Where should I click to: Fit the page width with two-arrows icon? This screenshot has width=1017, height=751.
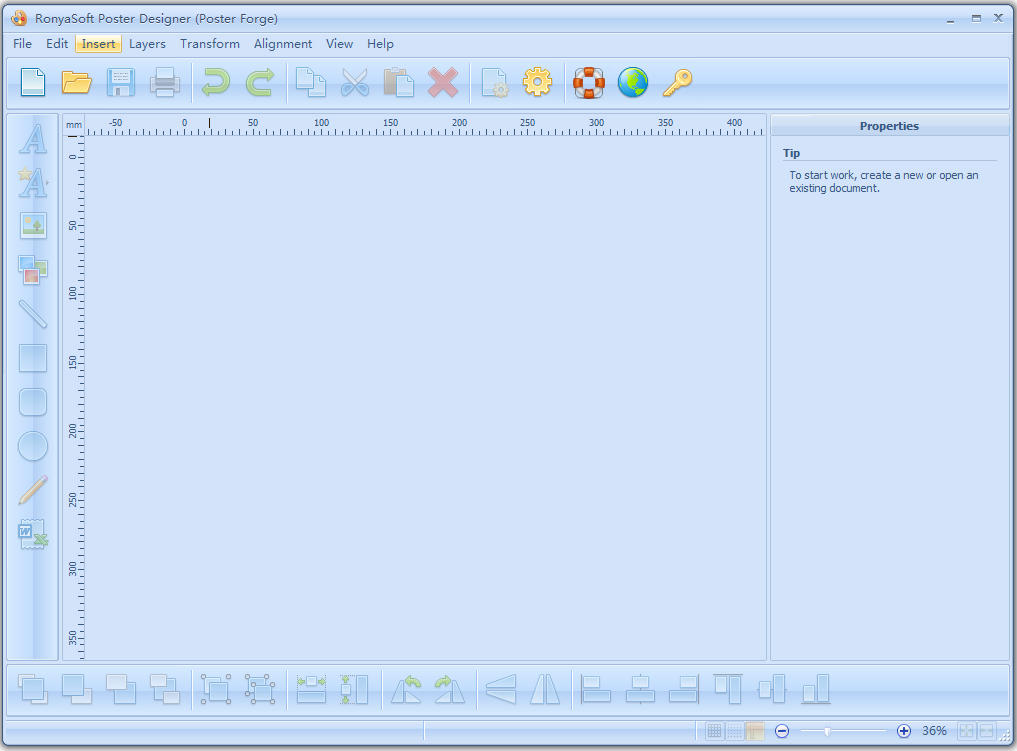click(x=987, y=731)
